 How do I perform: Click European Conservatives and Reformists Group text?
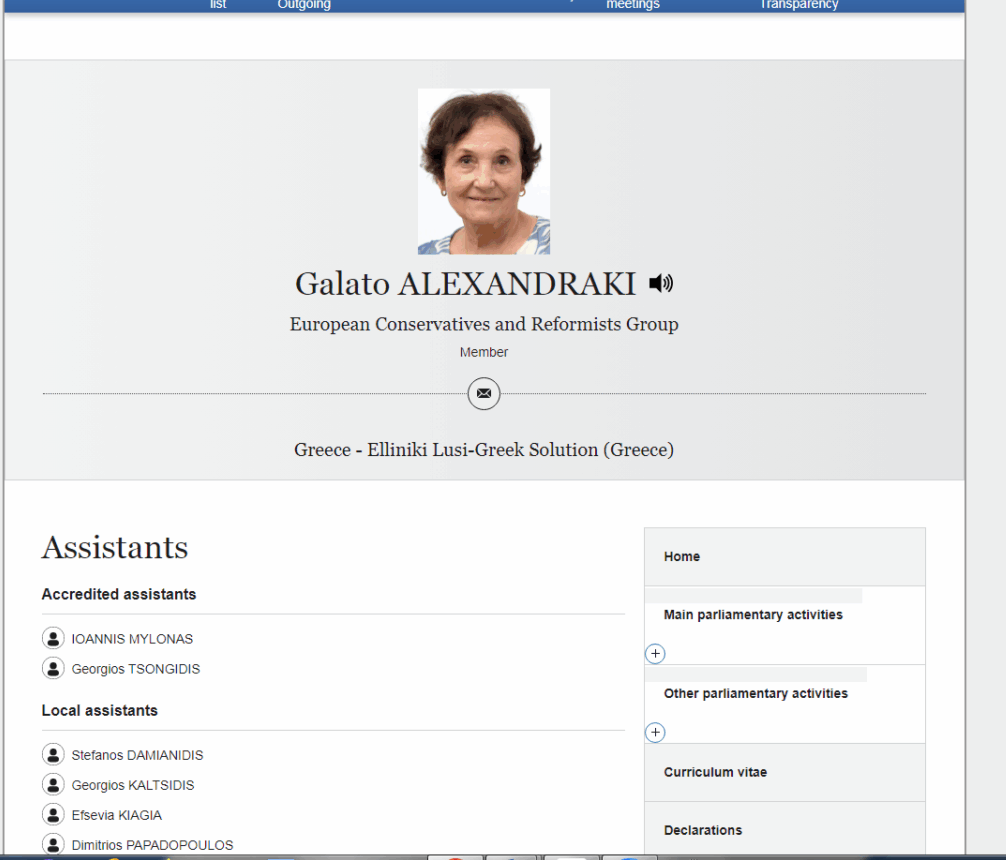(x=484, y=324)
